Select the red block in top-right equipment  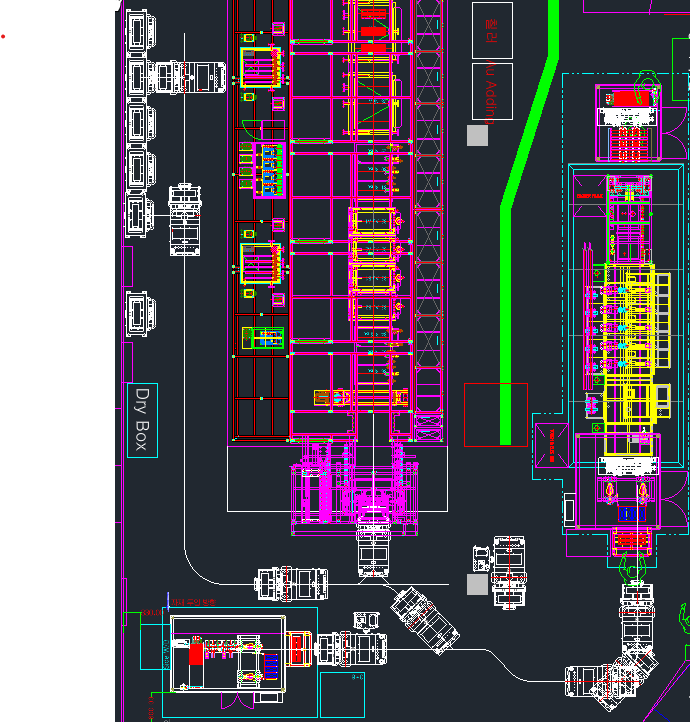tap(627, 99)
